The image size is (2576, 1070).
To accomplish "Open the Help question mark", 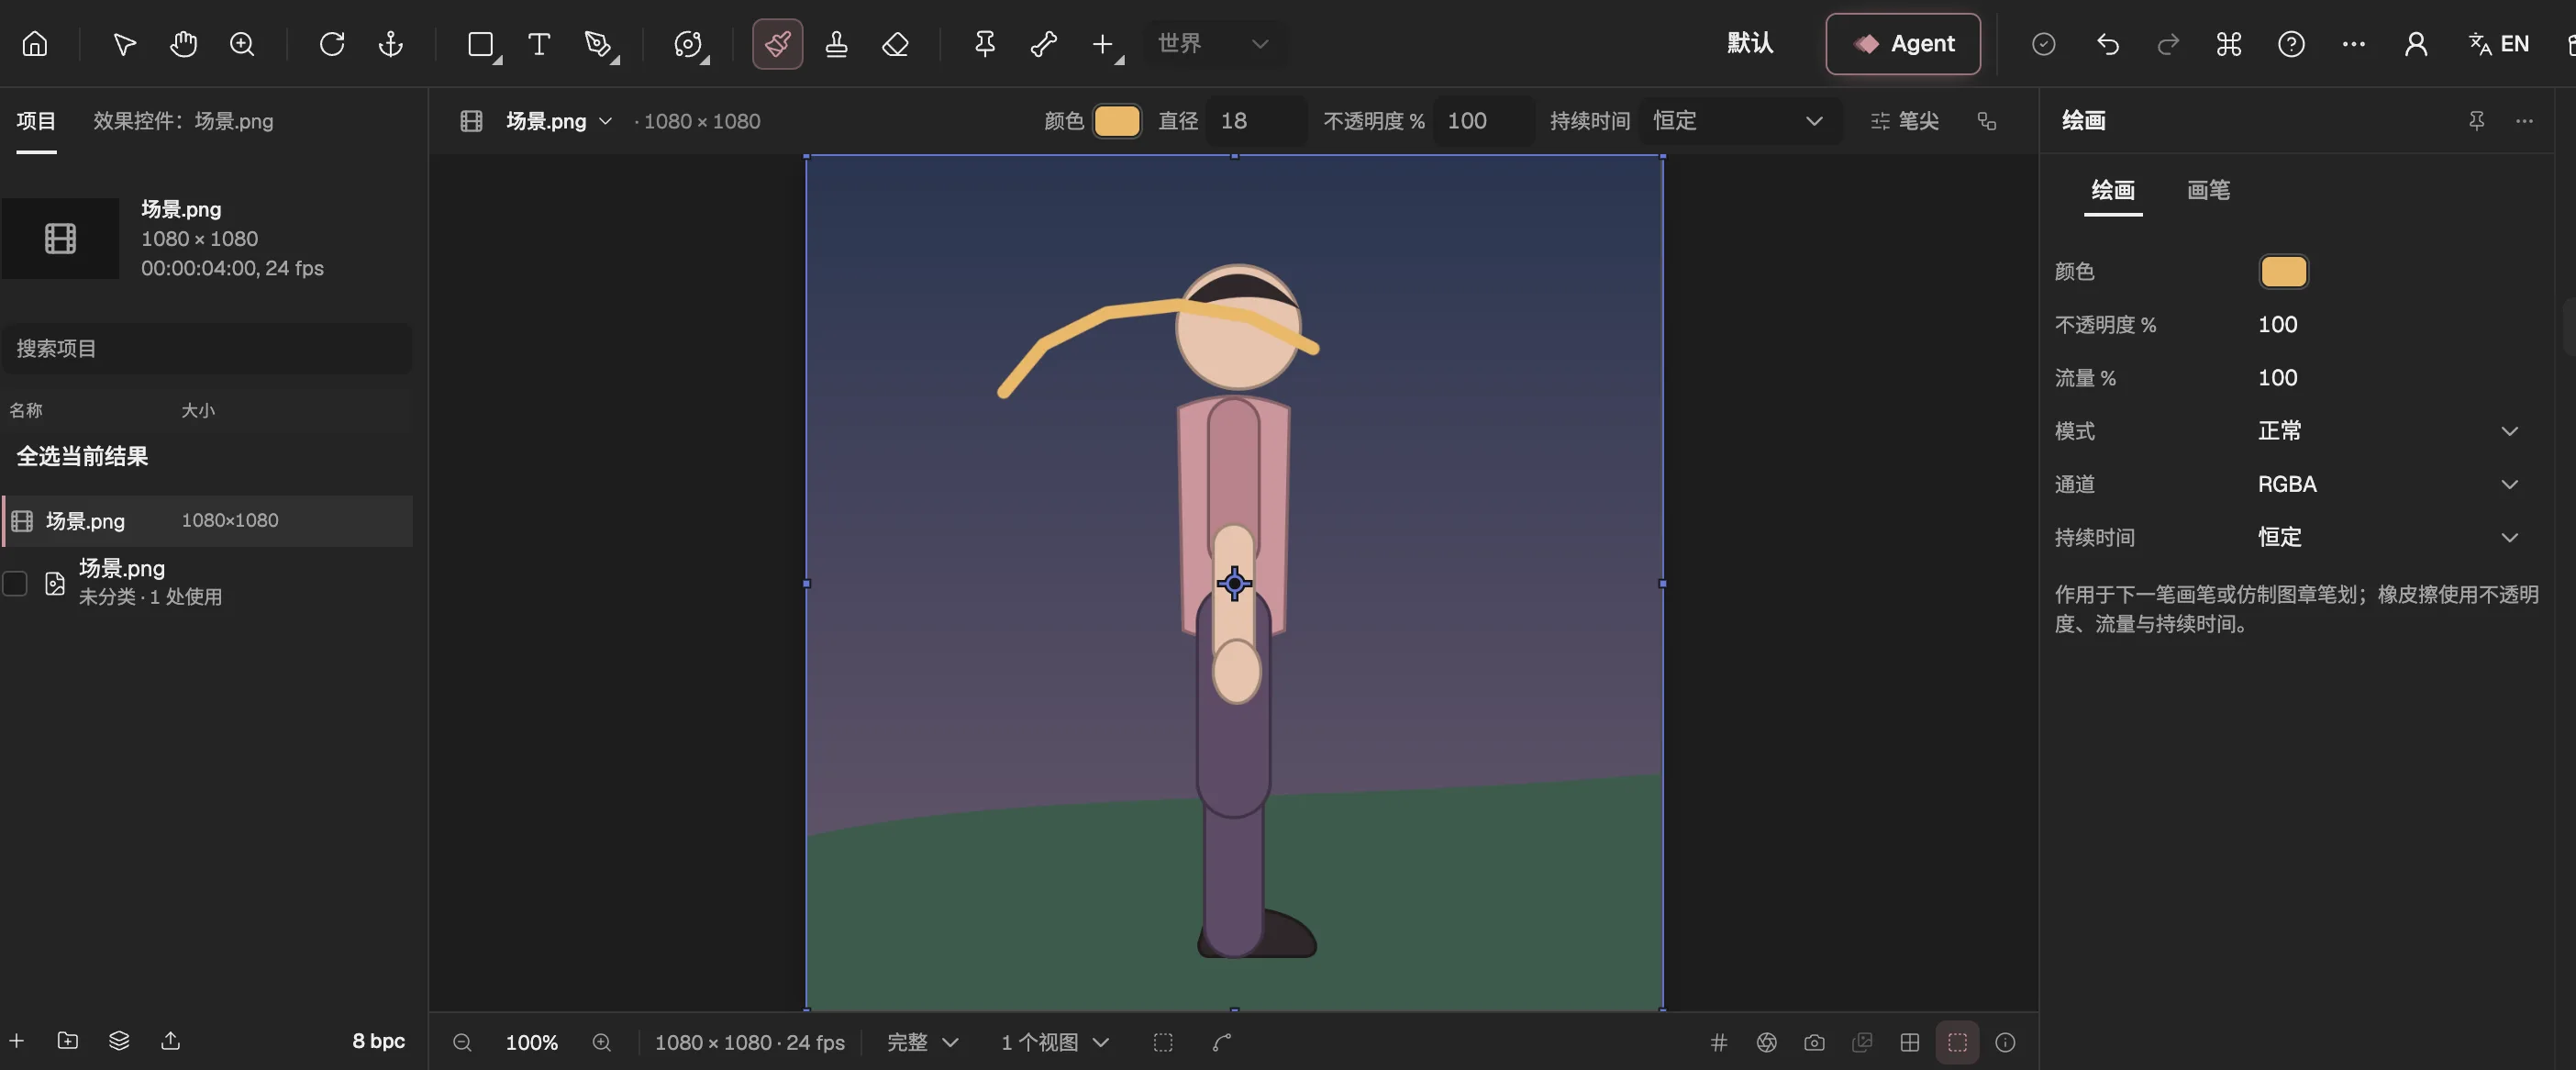I will point(2291,44).
